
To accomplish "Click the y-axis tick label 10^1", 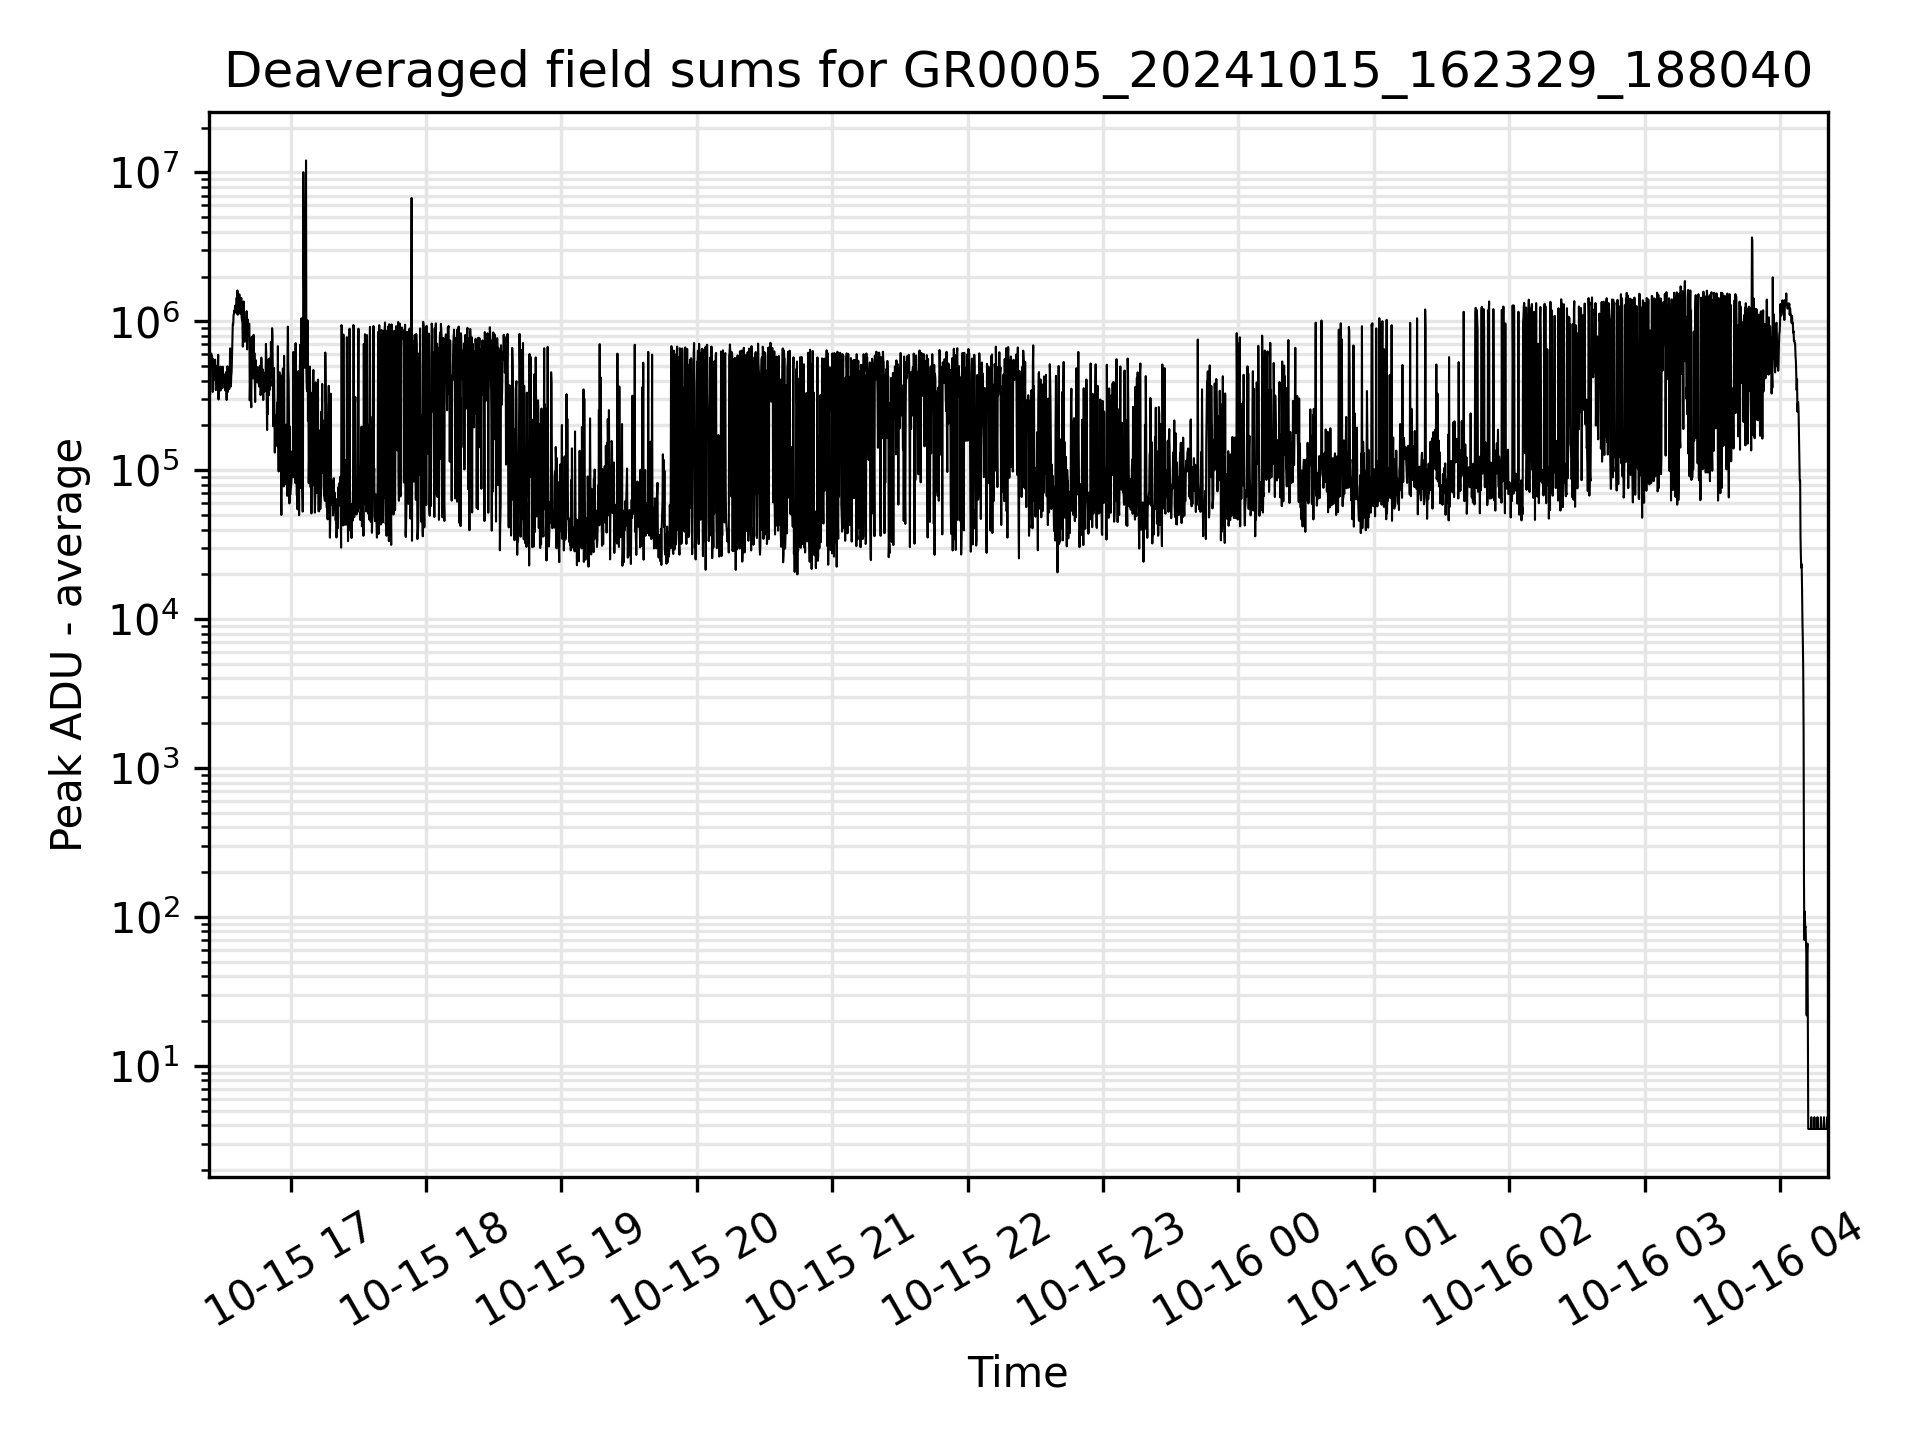I will click(145, 1066).
